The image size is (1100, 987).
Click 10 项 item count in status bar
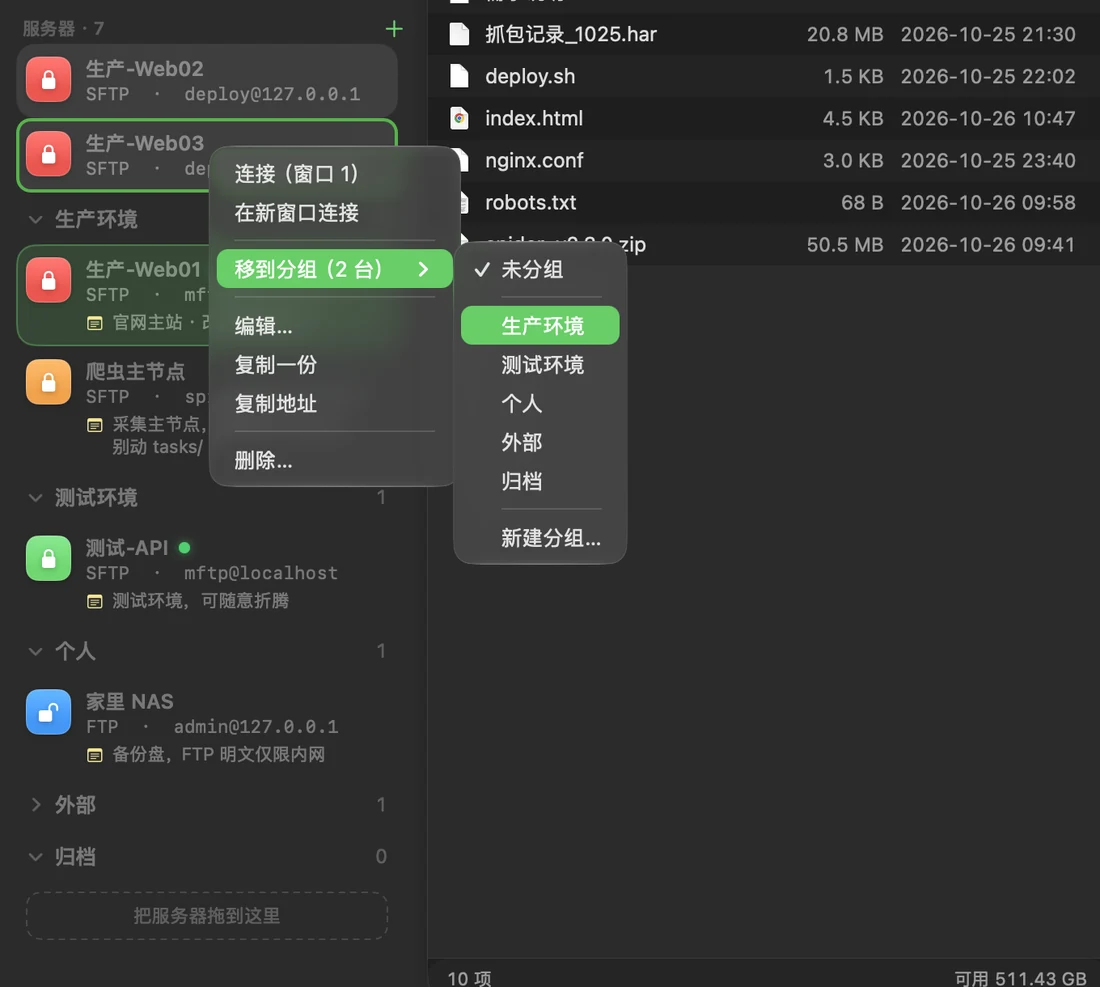click(x=469, y=978)
